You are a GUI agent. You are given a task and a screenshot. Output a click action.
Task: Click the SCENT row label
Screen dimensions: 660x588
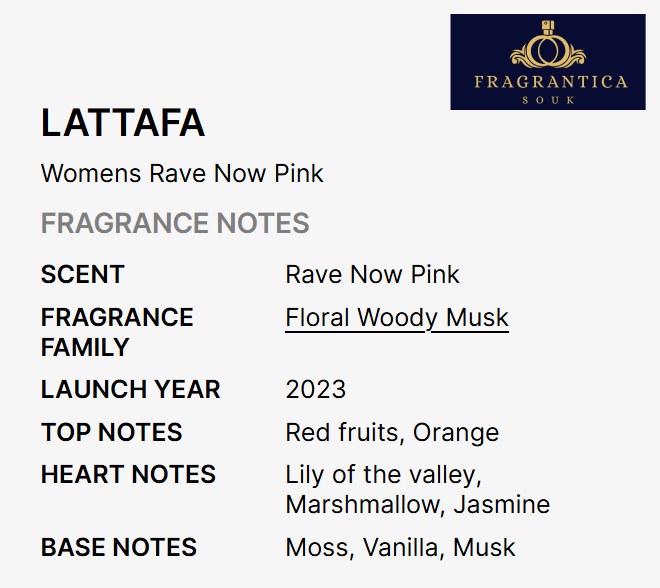coord(83,275)
